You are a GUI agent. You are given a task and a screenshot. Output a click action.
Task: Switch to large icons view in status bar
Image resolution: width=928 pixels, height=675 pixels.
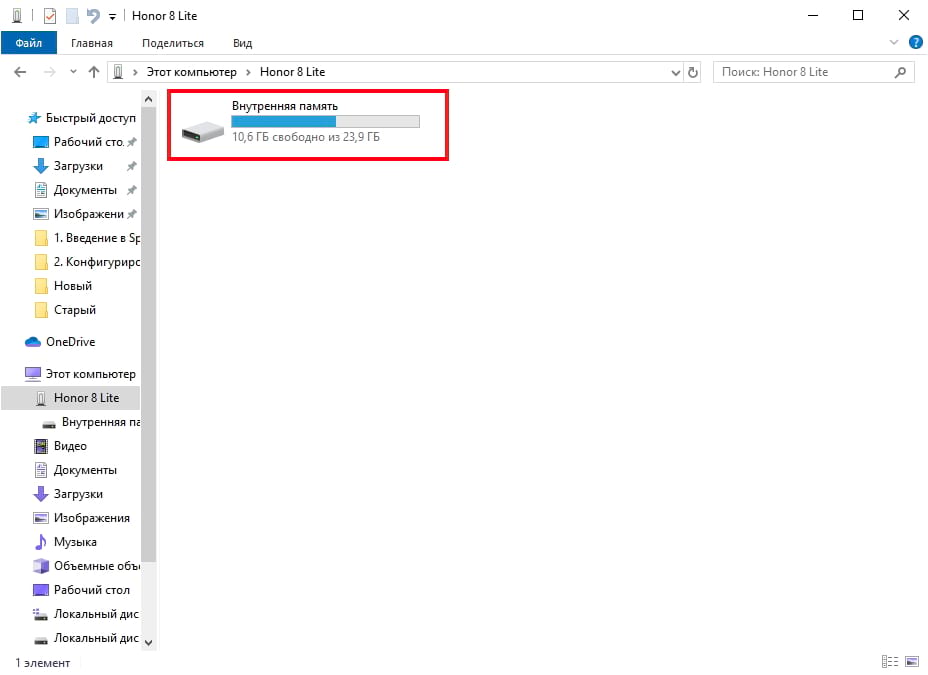[x=912, y=662]
